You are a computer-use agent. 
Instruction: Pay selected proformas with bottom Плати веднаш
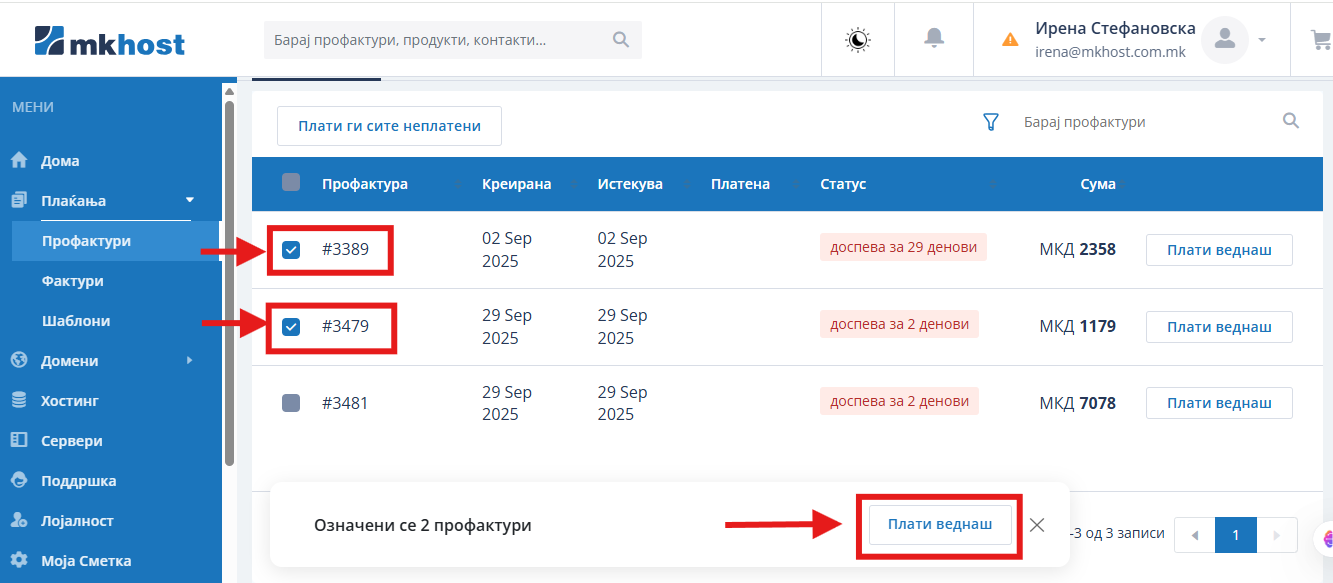click(x=939, y=525)
